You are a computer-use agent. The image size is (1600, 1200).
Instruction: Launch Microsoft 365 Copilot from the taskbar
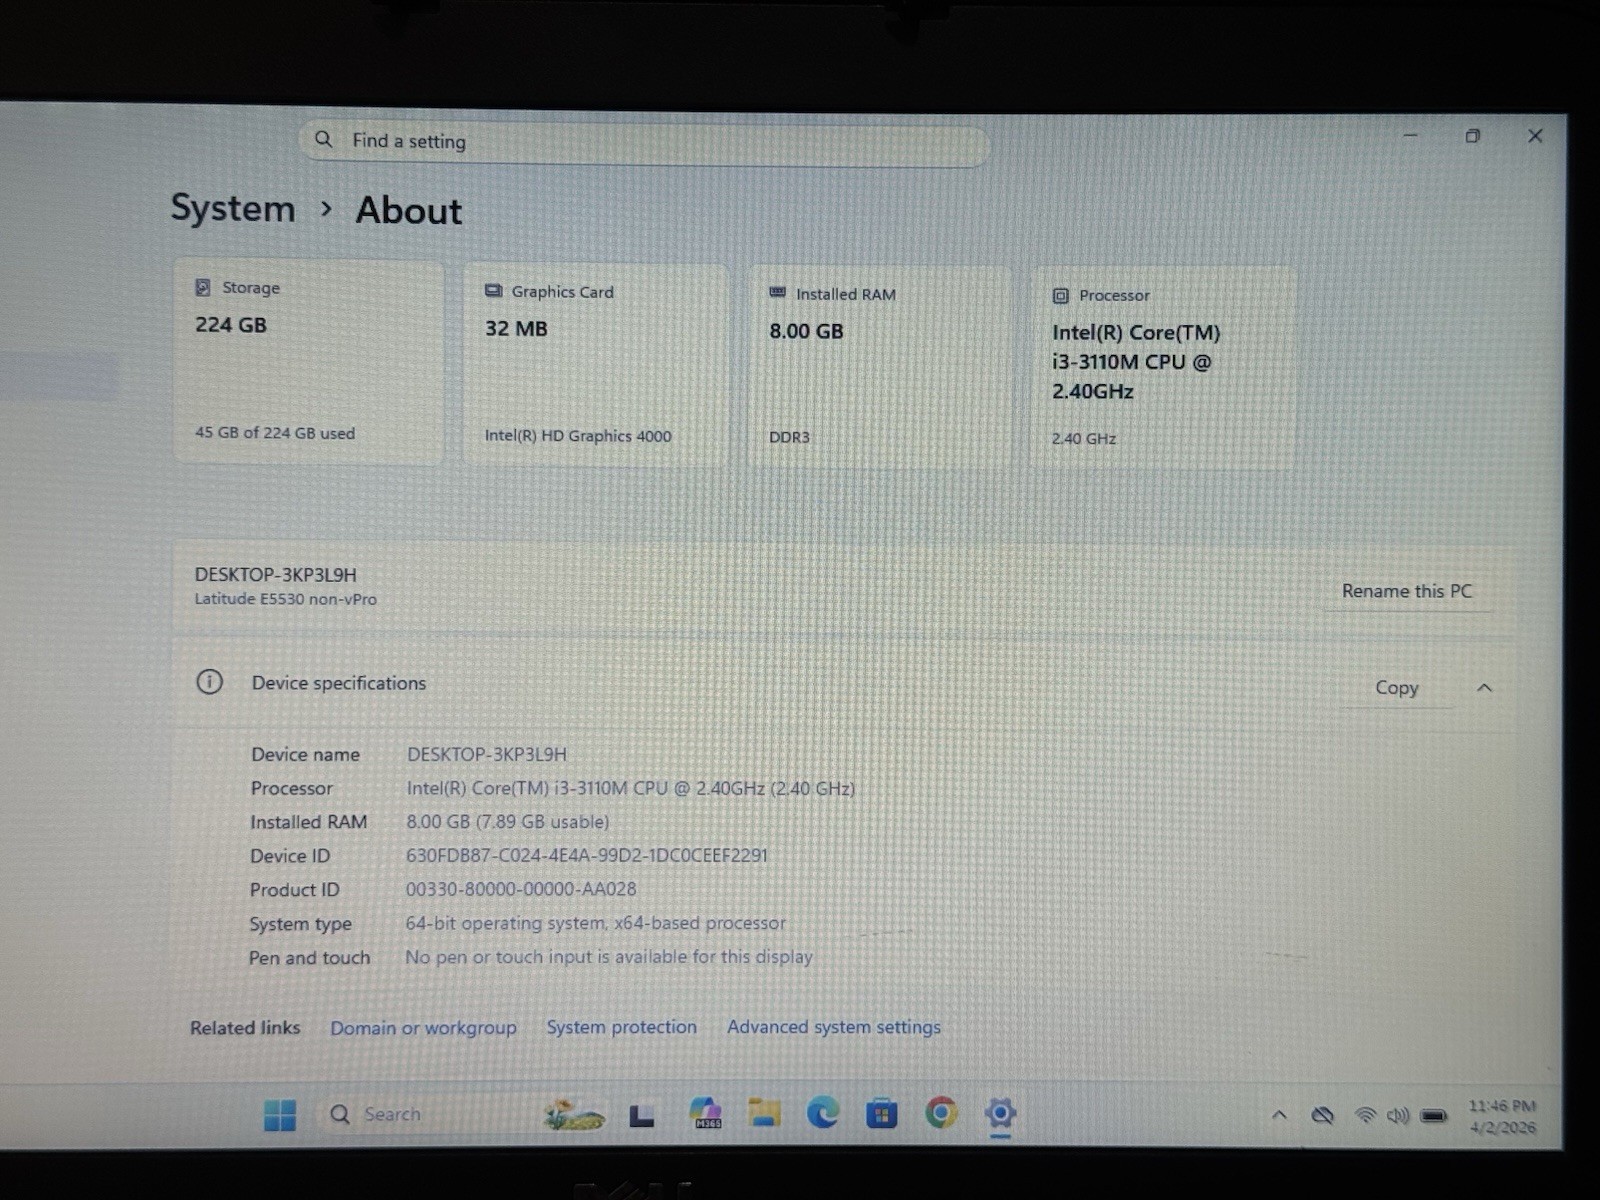pyautogui.click(x=706, y=1113)
